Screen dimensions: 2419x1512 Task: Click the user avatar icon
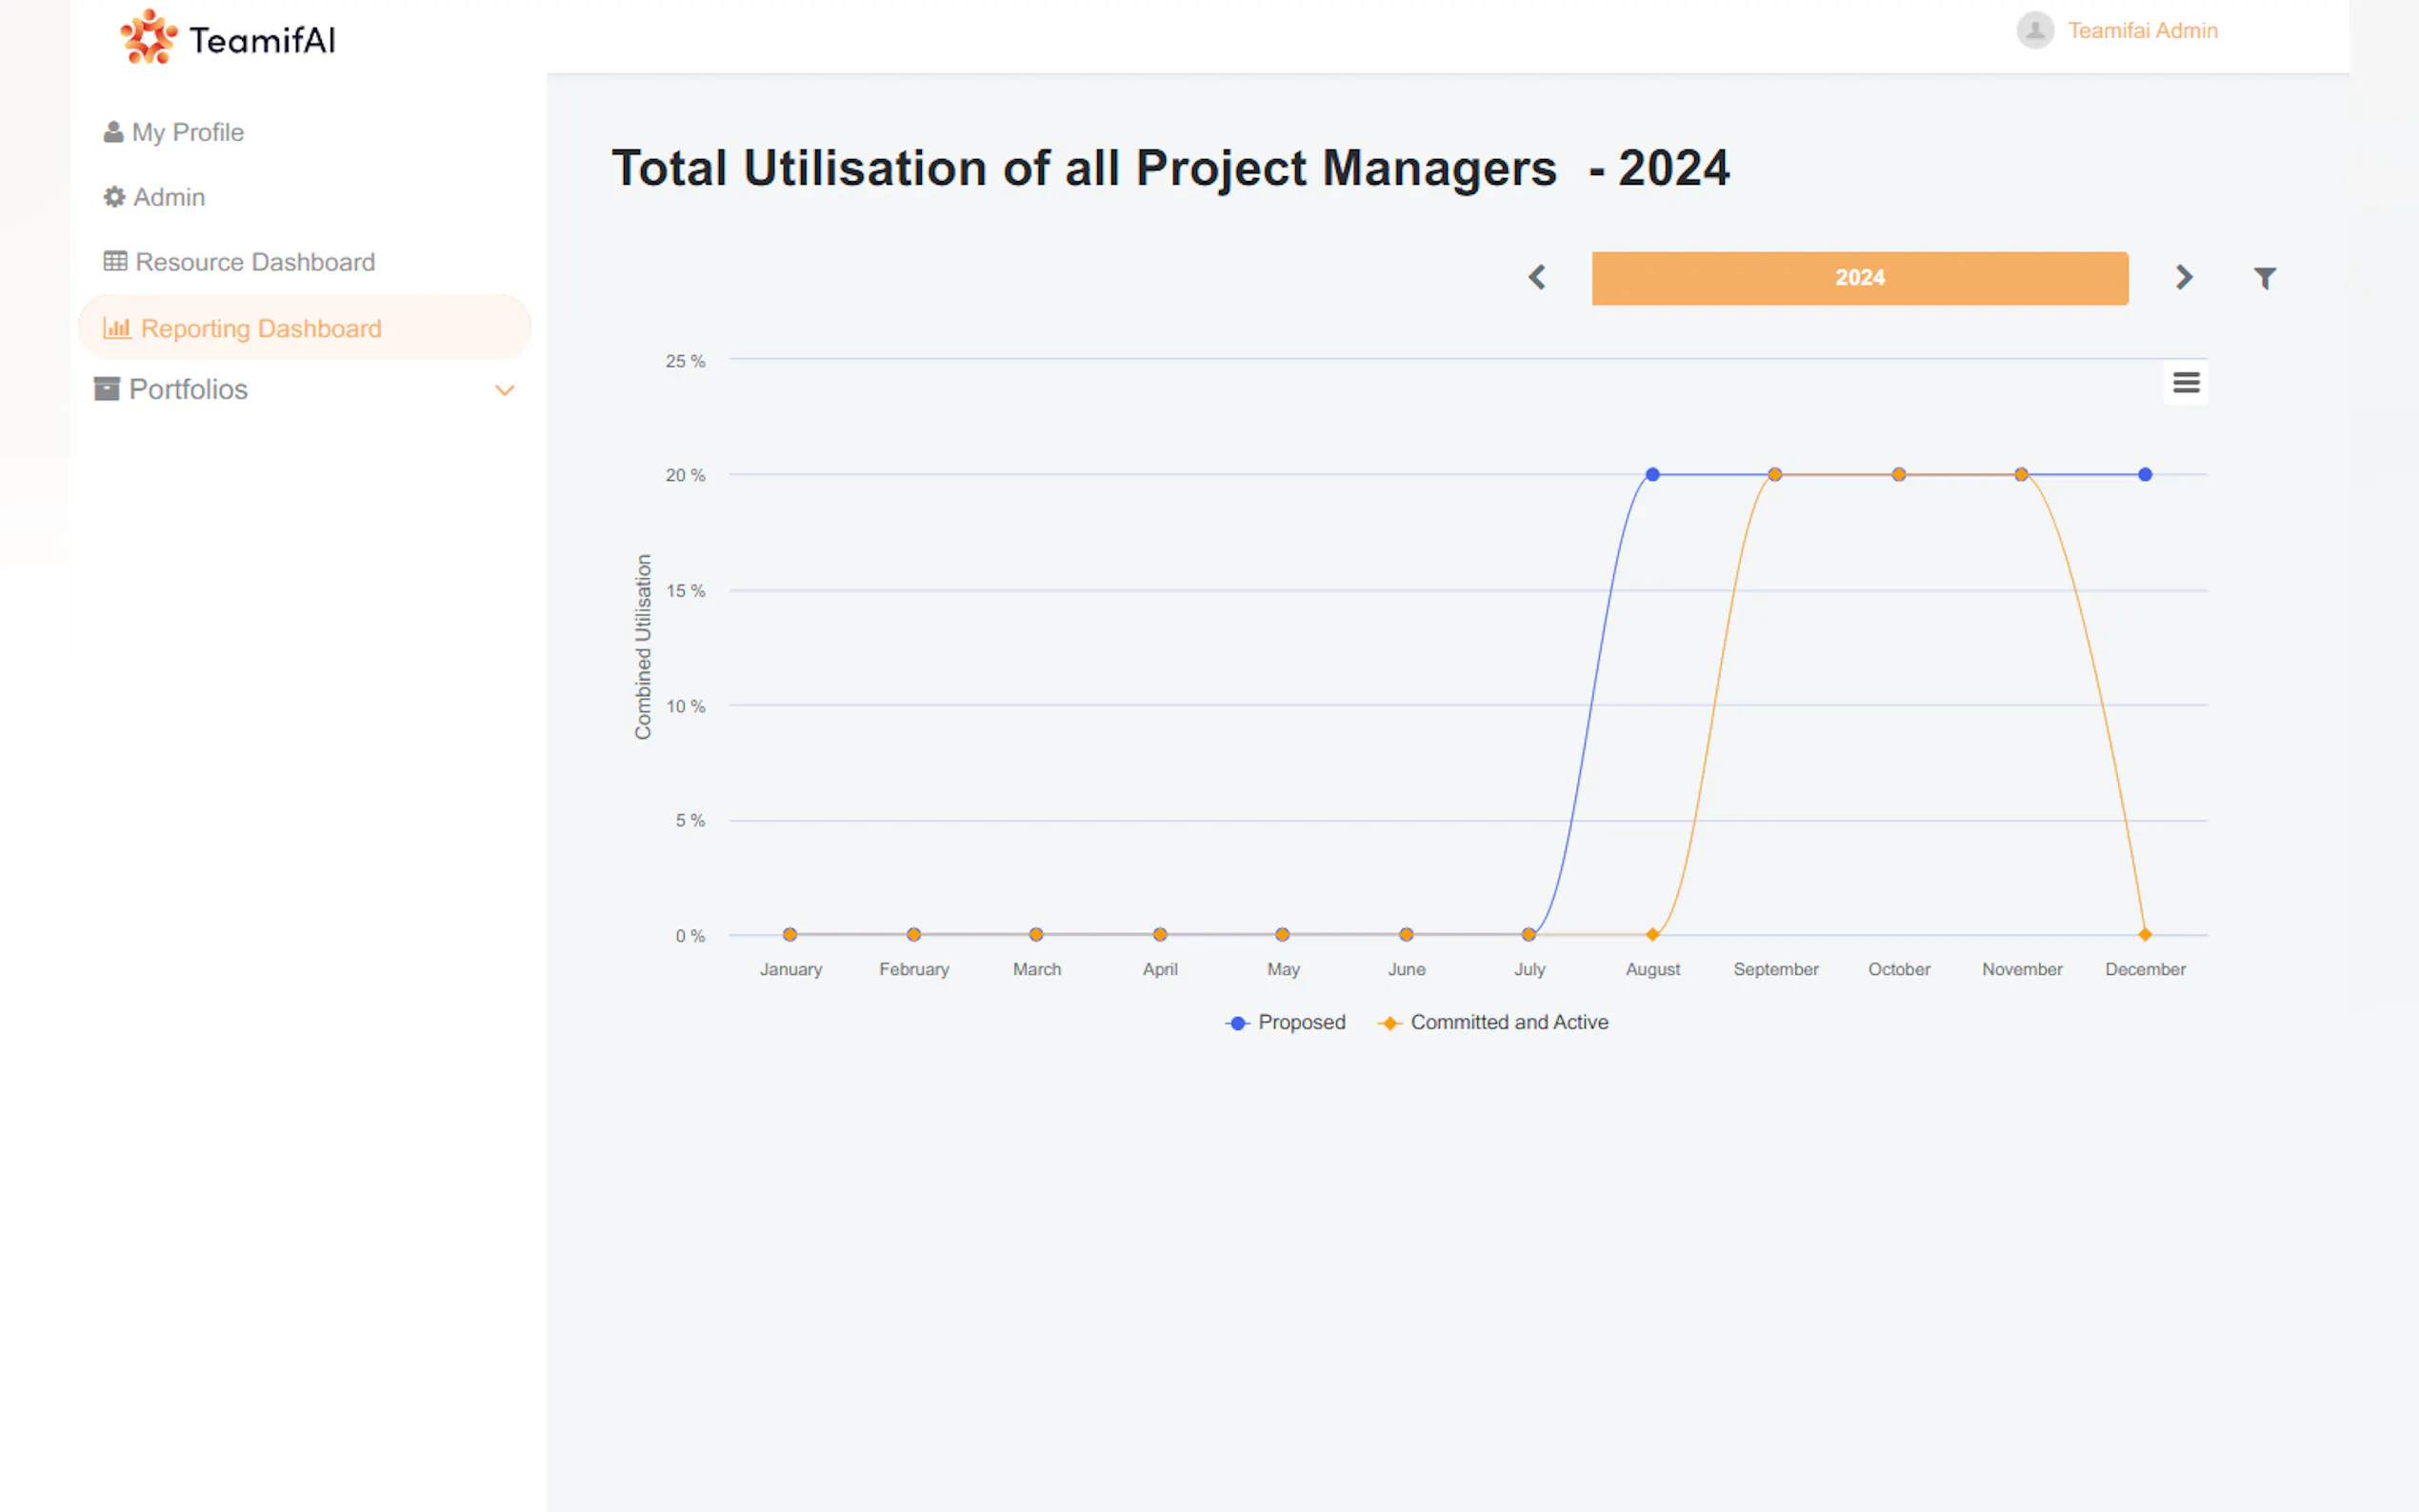point(2034,30)
